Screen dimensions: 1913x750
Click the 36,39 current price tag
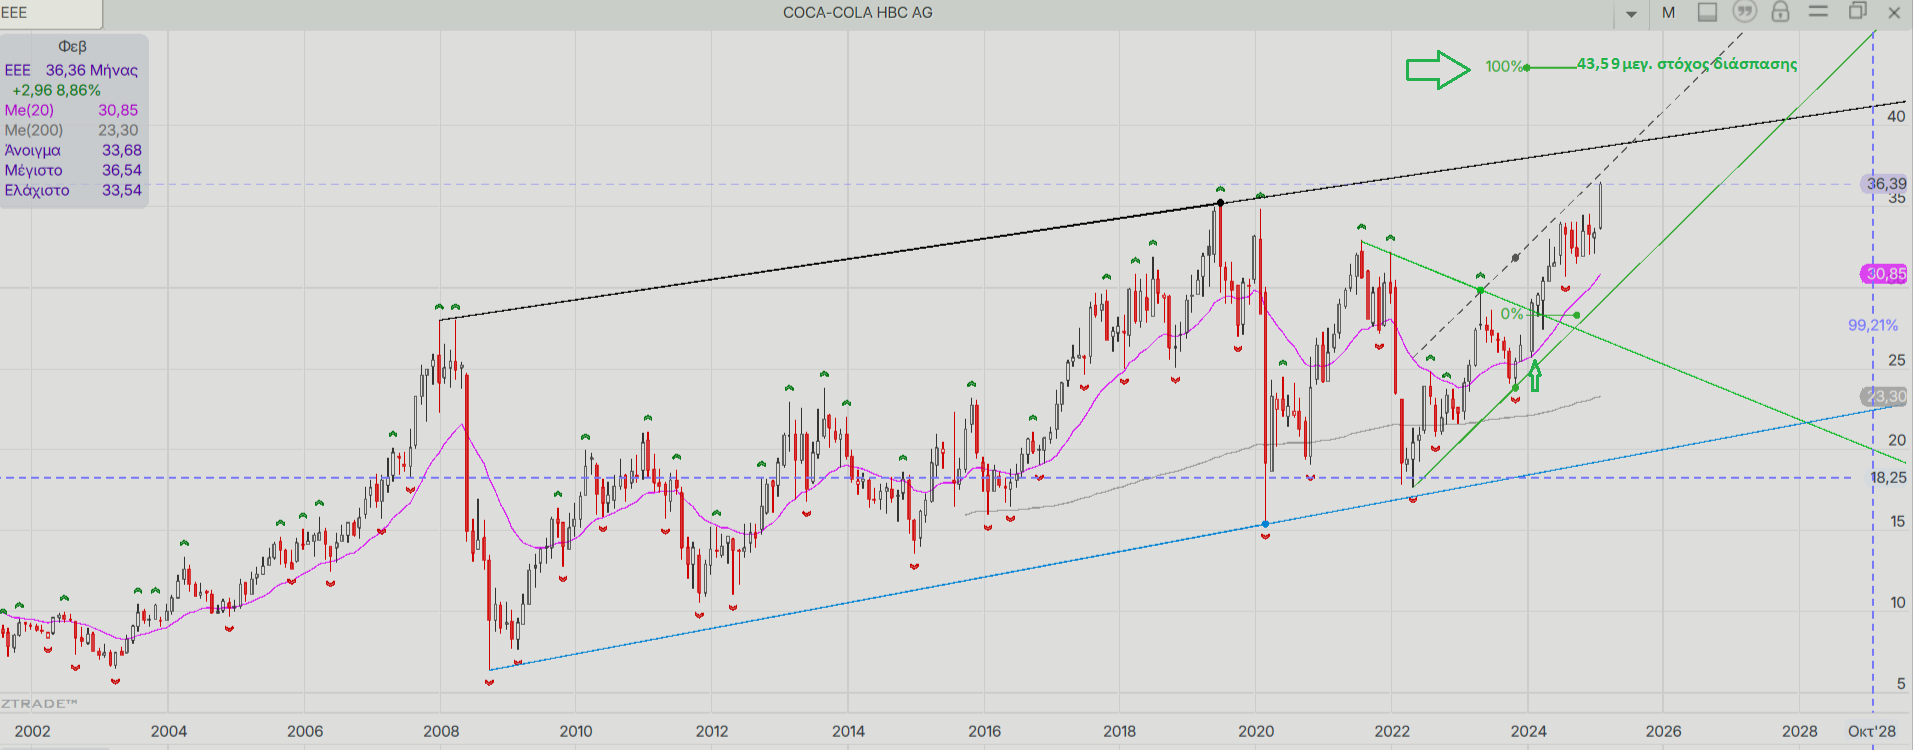pos(1885,183)
